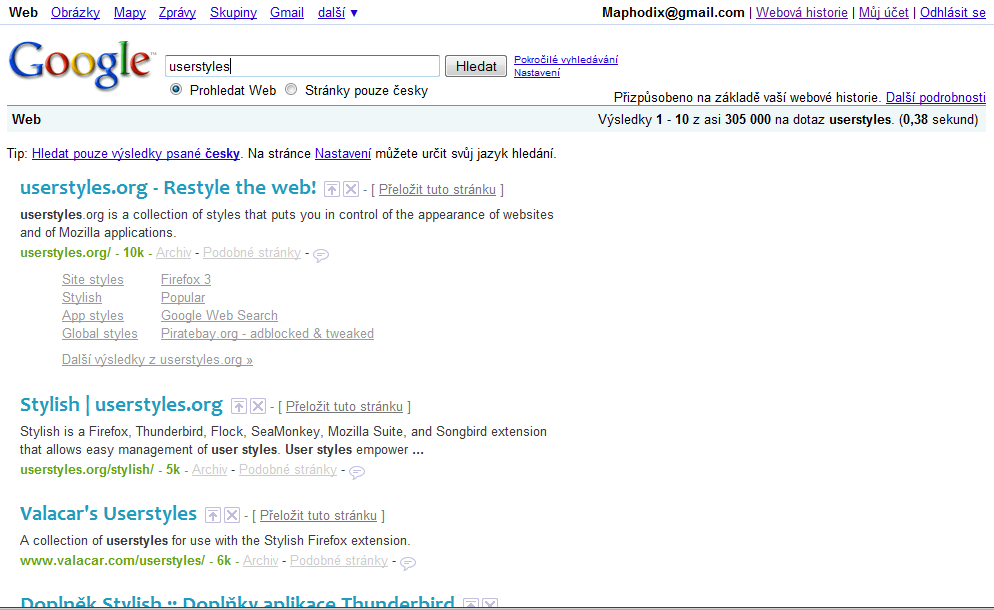Image resolution: width=994 pixels, height=610 pixels.
Task: Open Nastavení link beside search button
Action: click(x=537, y=73)
